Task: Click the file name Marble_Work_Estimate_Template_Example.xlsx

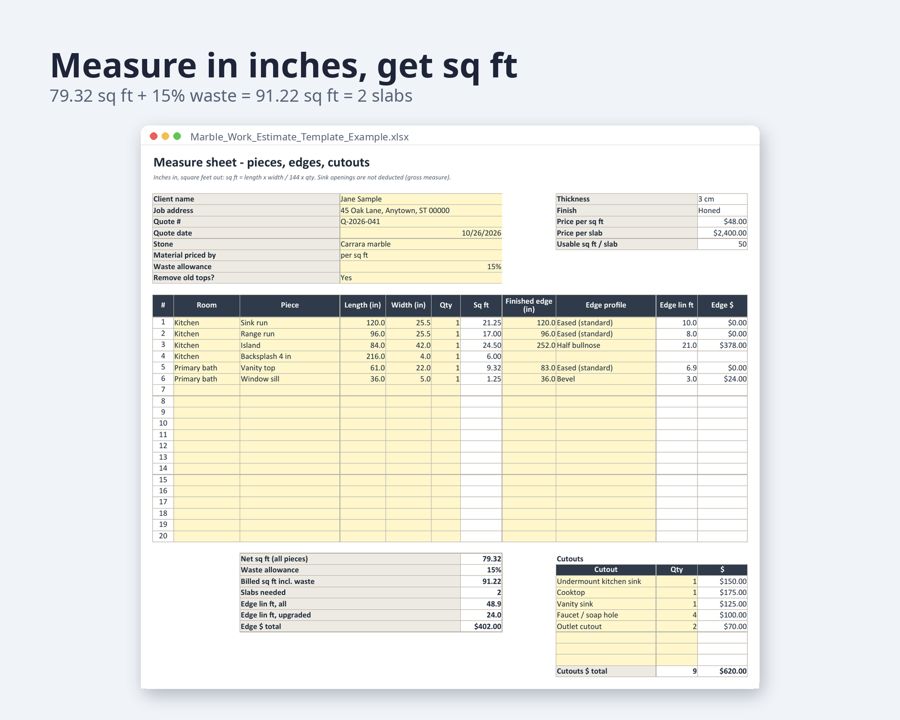Action: click(300, 137)
